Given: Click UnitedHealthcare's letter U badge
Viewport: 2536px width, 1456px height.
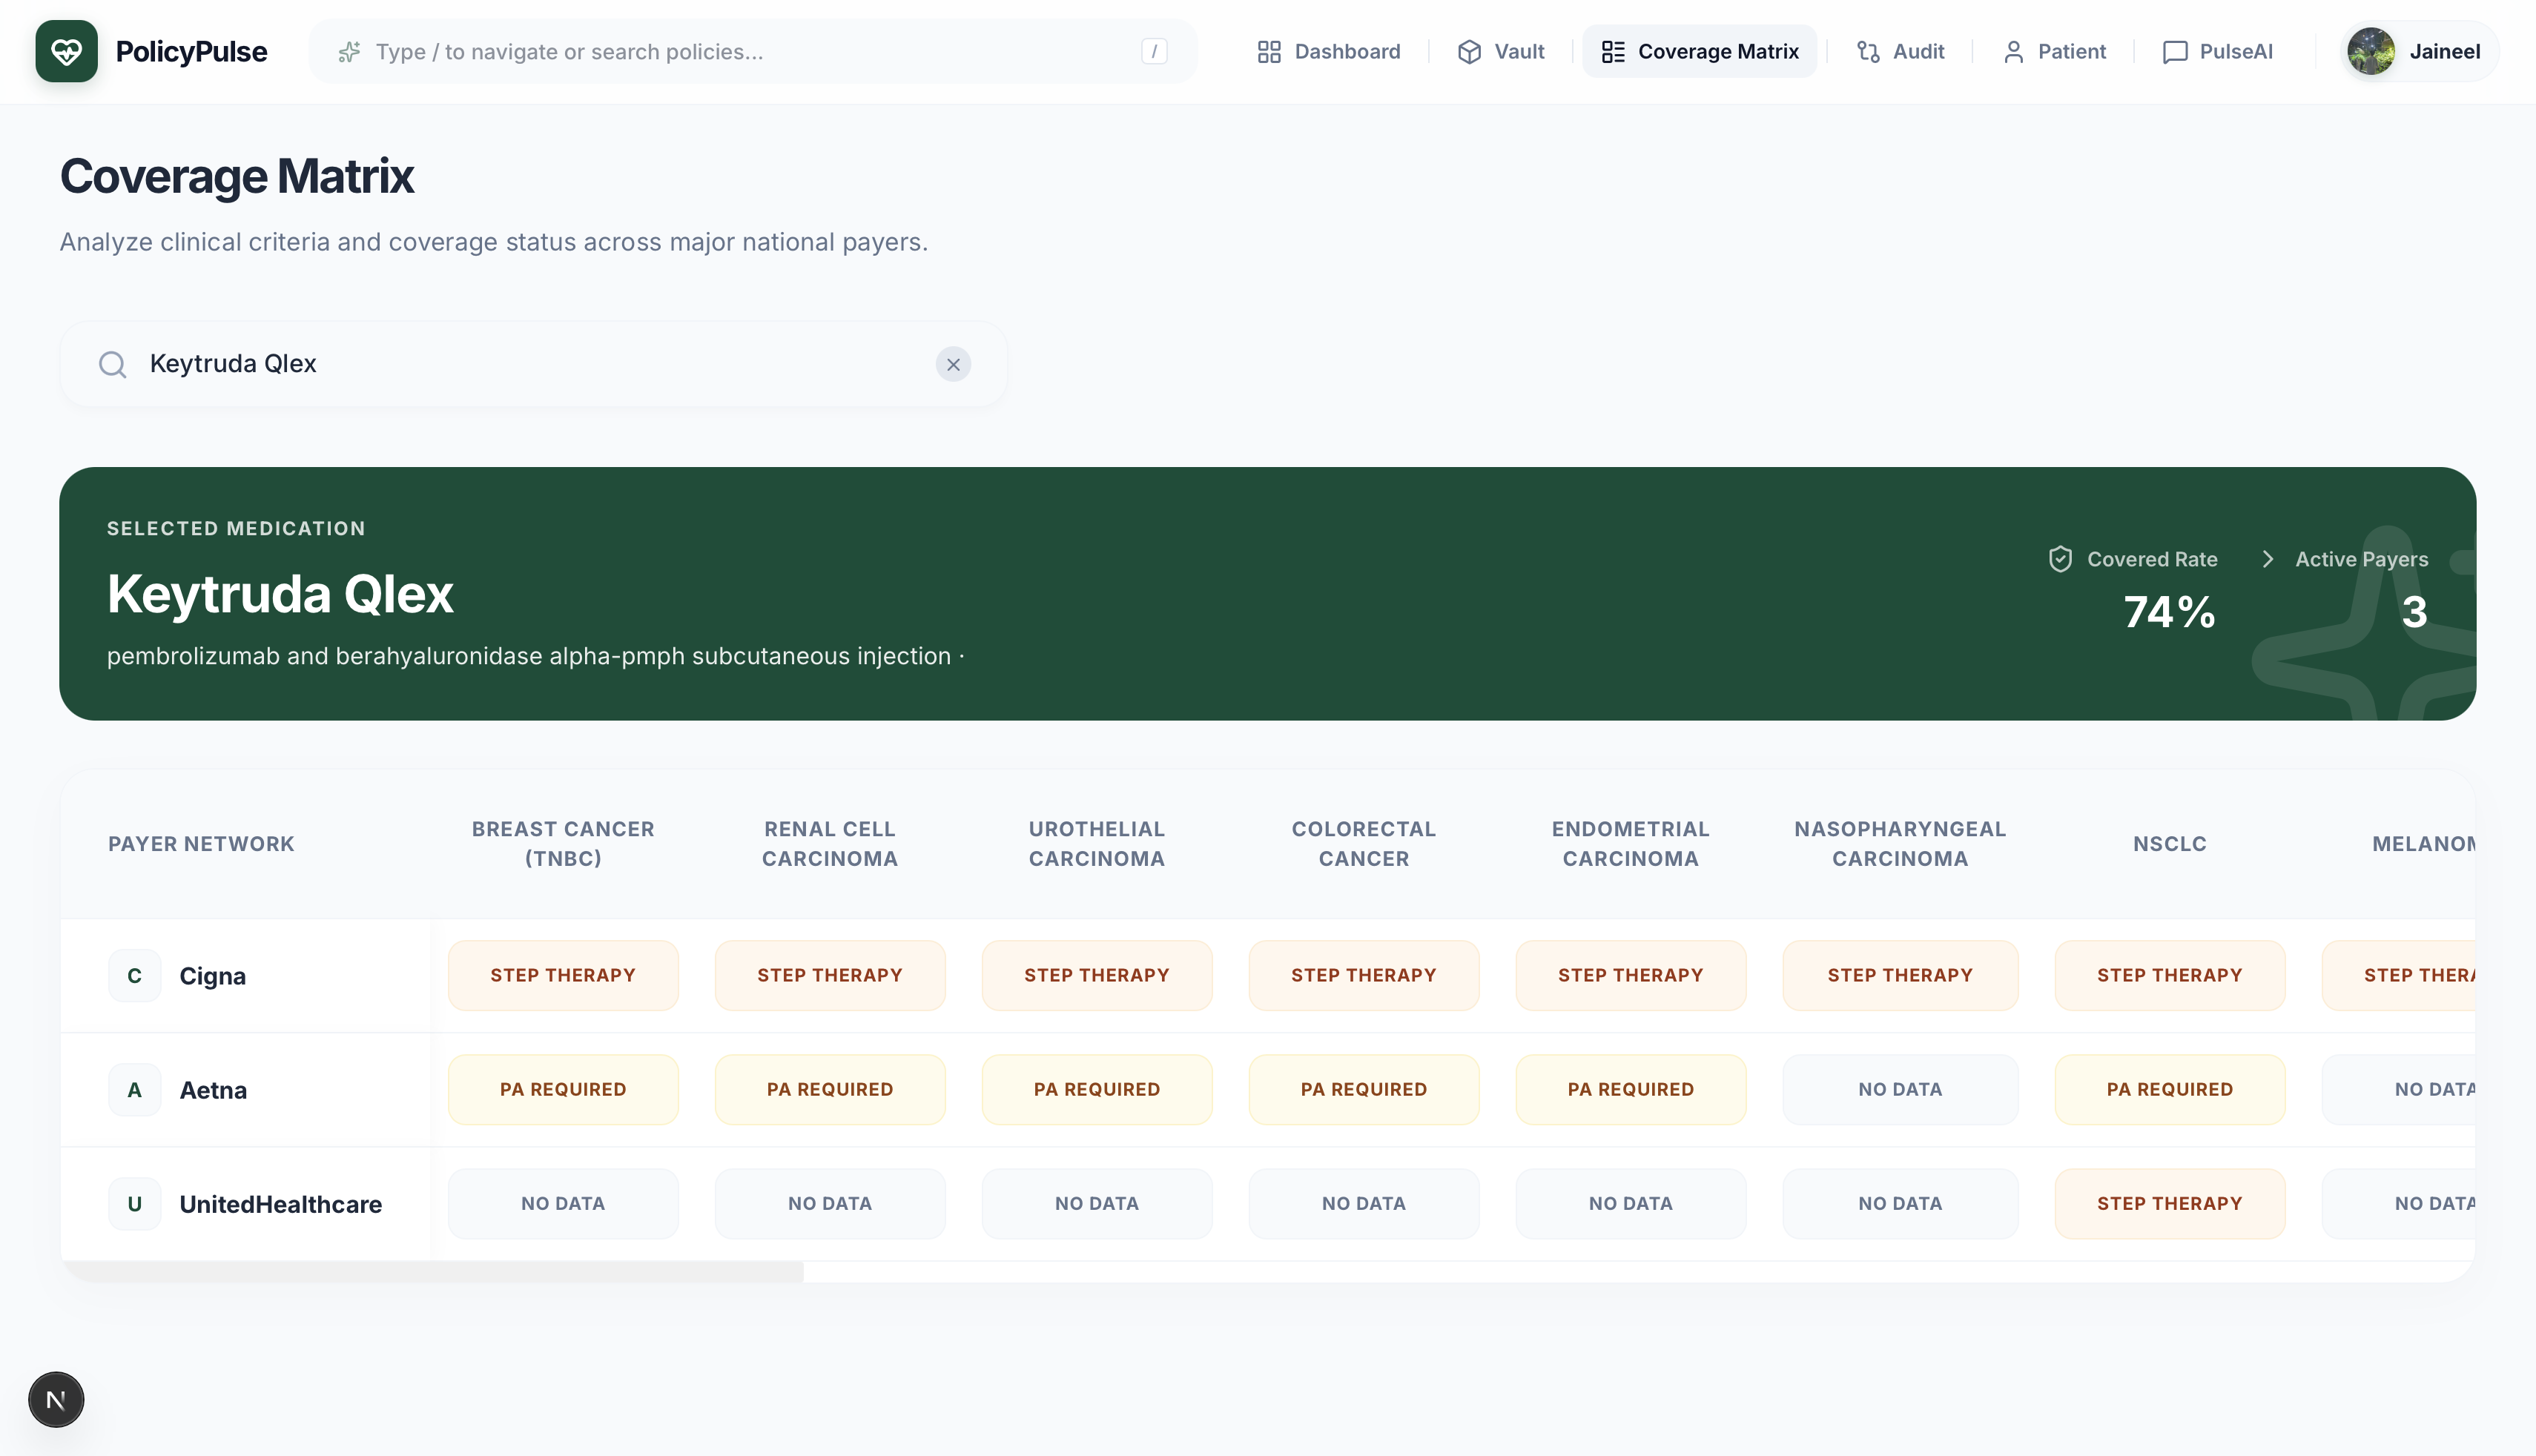Looking at the screenshot, I should click(134, 1204).
